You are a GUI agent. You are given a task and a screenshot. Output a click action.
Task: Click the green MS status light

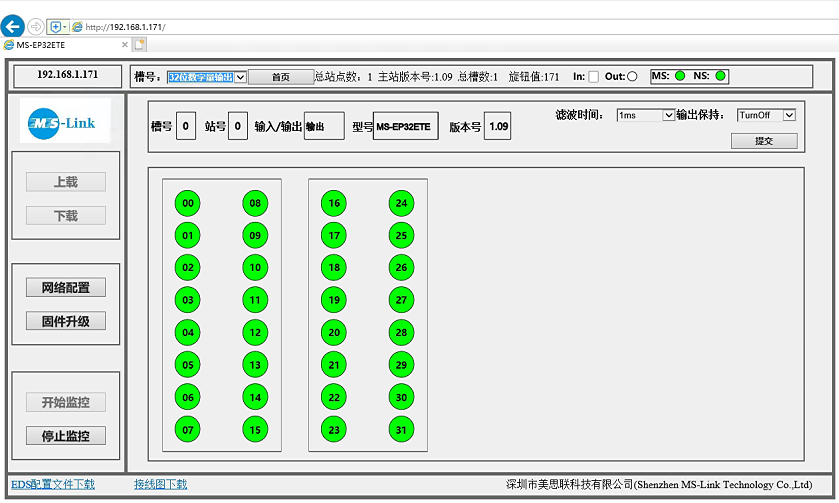[680, 76]
